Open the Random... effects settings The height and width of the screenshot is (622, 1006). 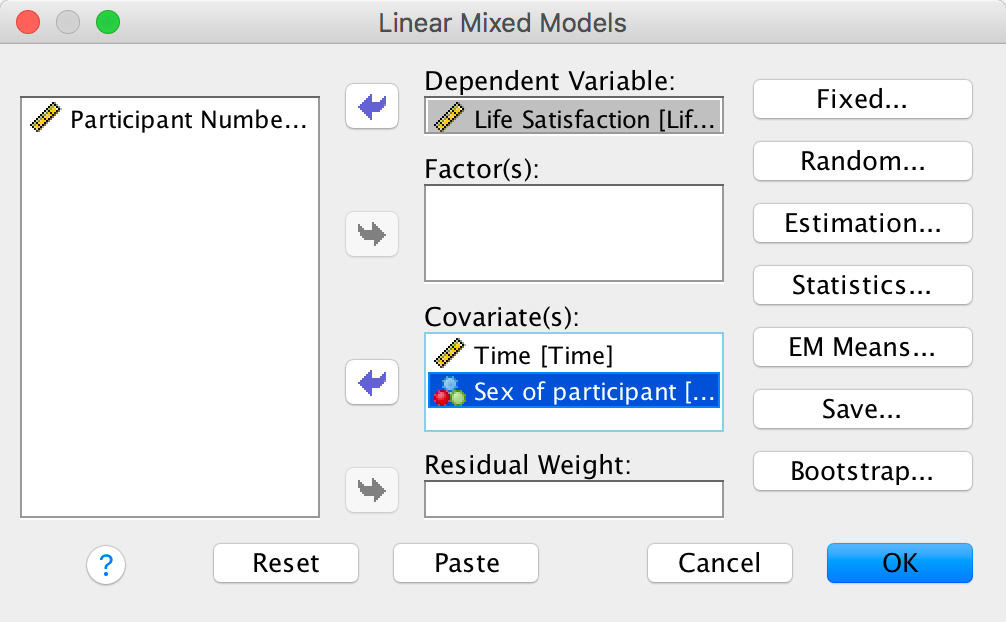tap(862, 161)
